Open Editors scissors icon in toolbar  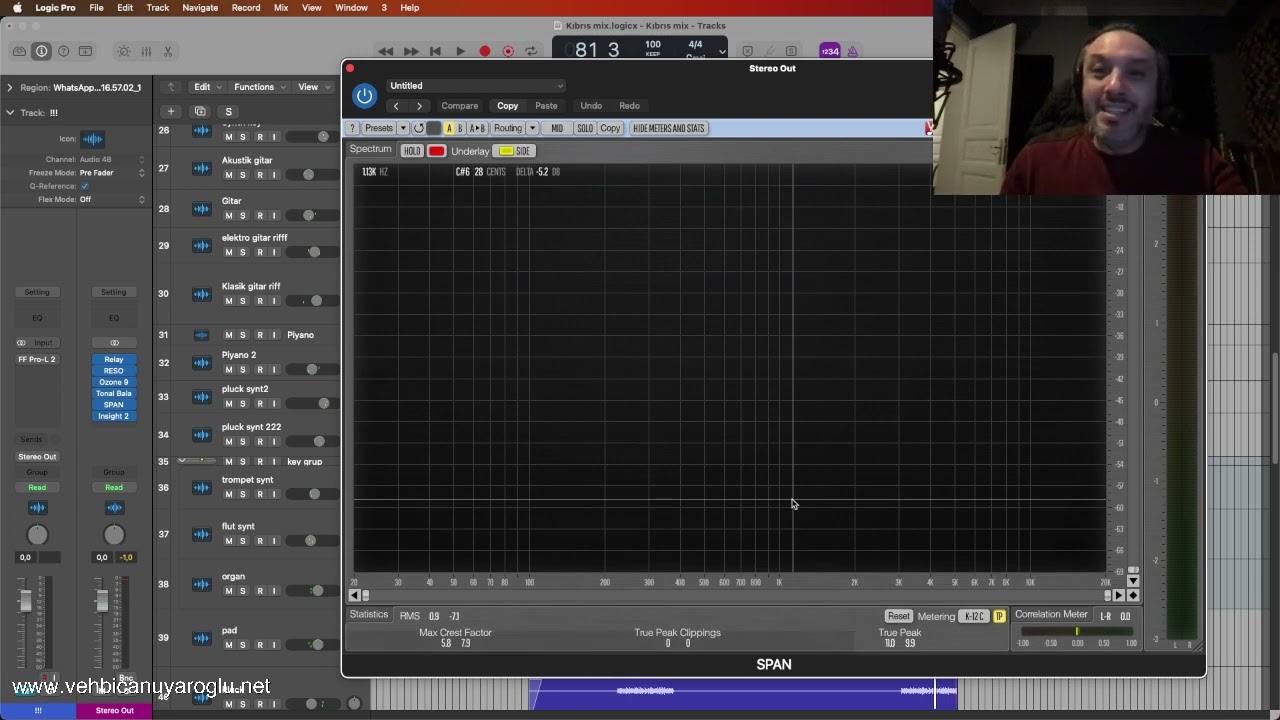click(x=168, y=51)
